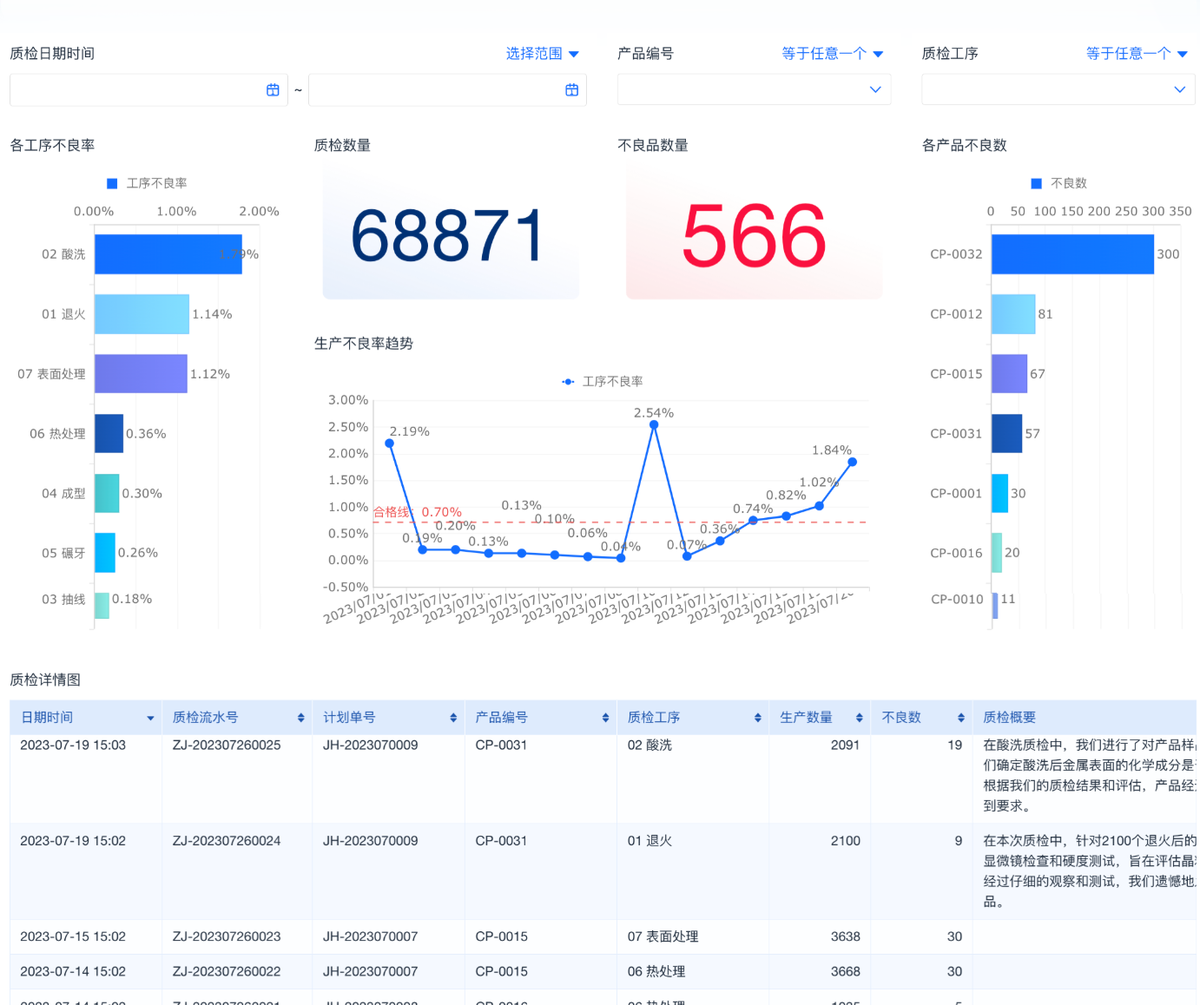Open 等于任意一个 dropdown for 质检工序
1200x1005 pixels.
click(1138, 54)
